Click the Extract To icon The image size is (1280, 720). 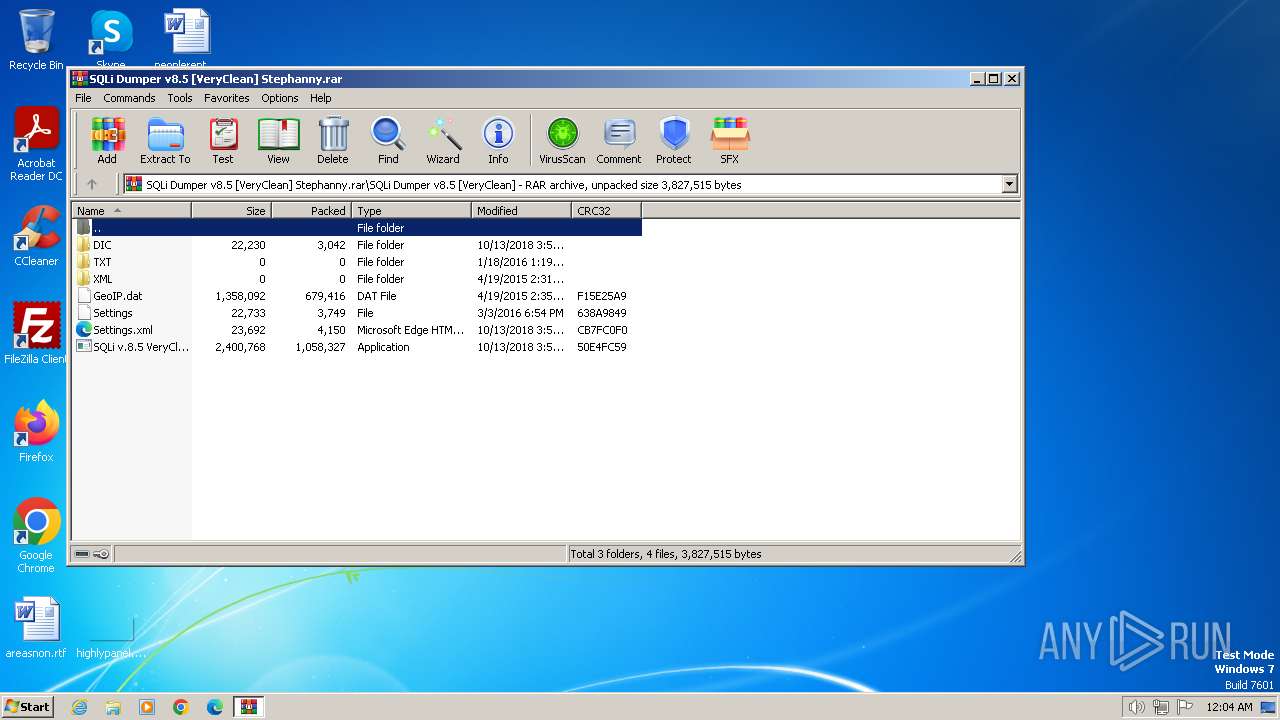pyautogui.click(x=165, y=140)
